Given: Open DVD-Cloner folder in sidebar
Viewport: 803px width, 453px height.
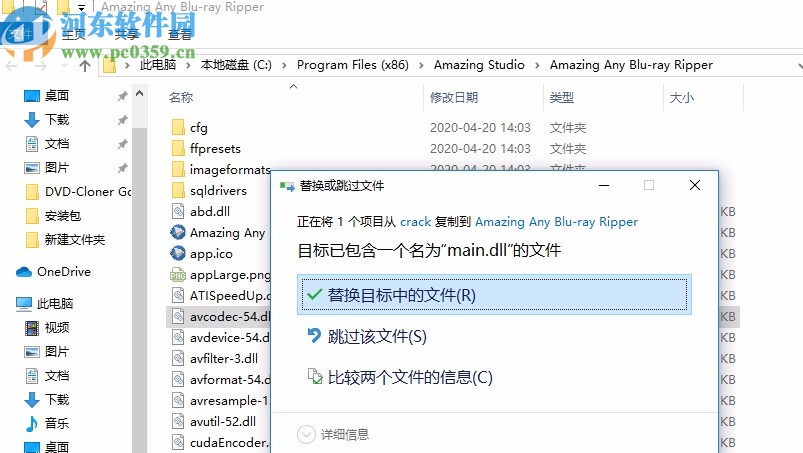Looking at the screenshot, I should [88, 191].
